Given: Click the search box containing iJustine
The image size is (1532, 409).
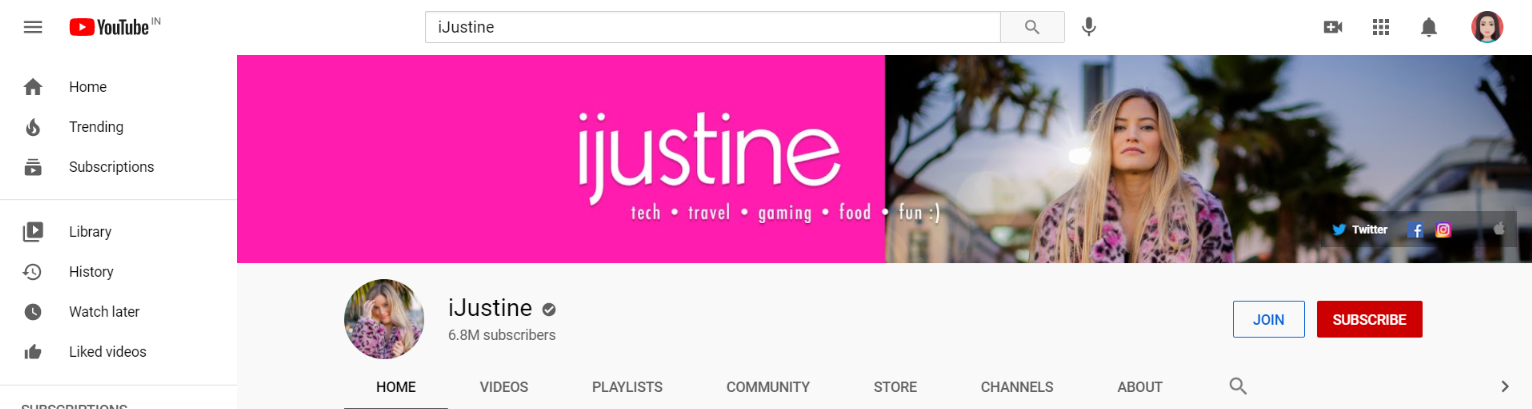Looking at the screenshot, I should (713, 27).
